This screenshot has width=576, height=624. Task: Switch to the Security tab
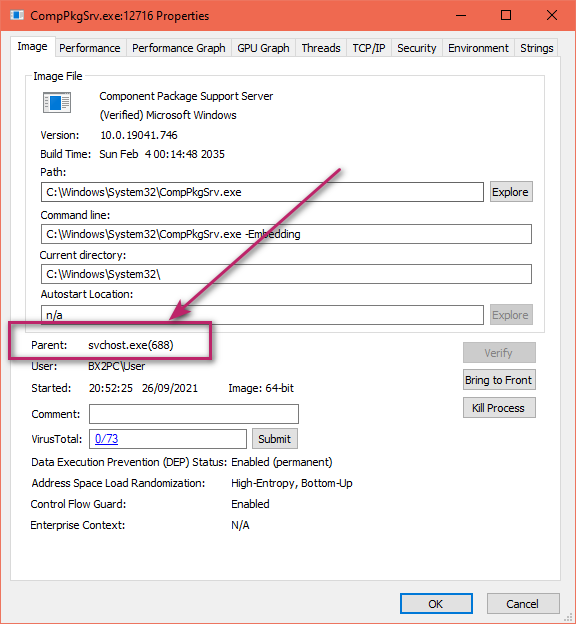pyautogui.click(x=416, y=48)
